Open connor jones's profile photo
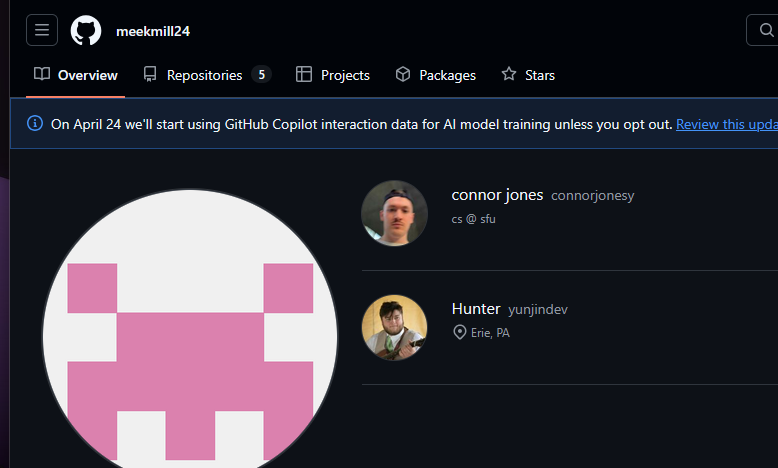 click(x=394, y=213)
